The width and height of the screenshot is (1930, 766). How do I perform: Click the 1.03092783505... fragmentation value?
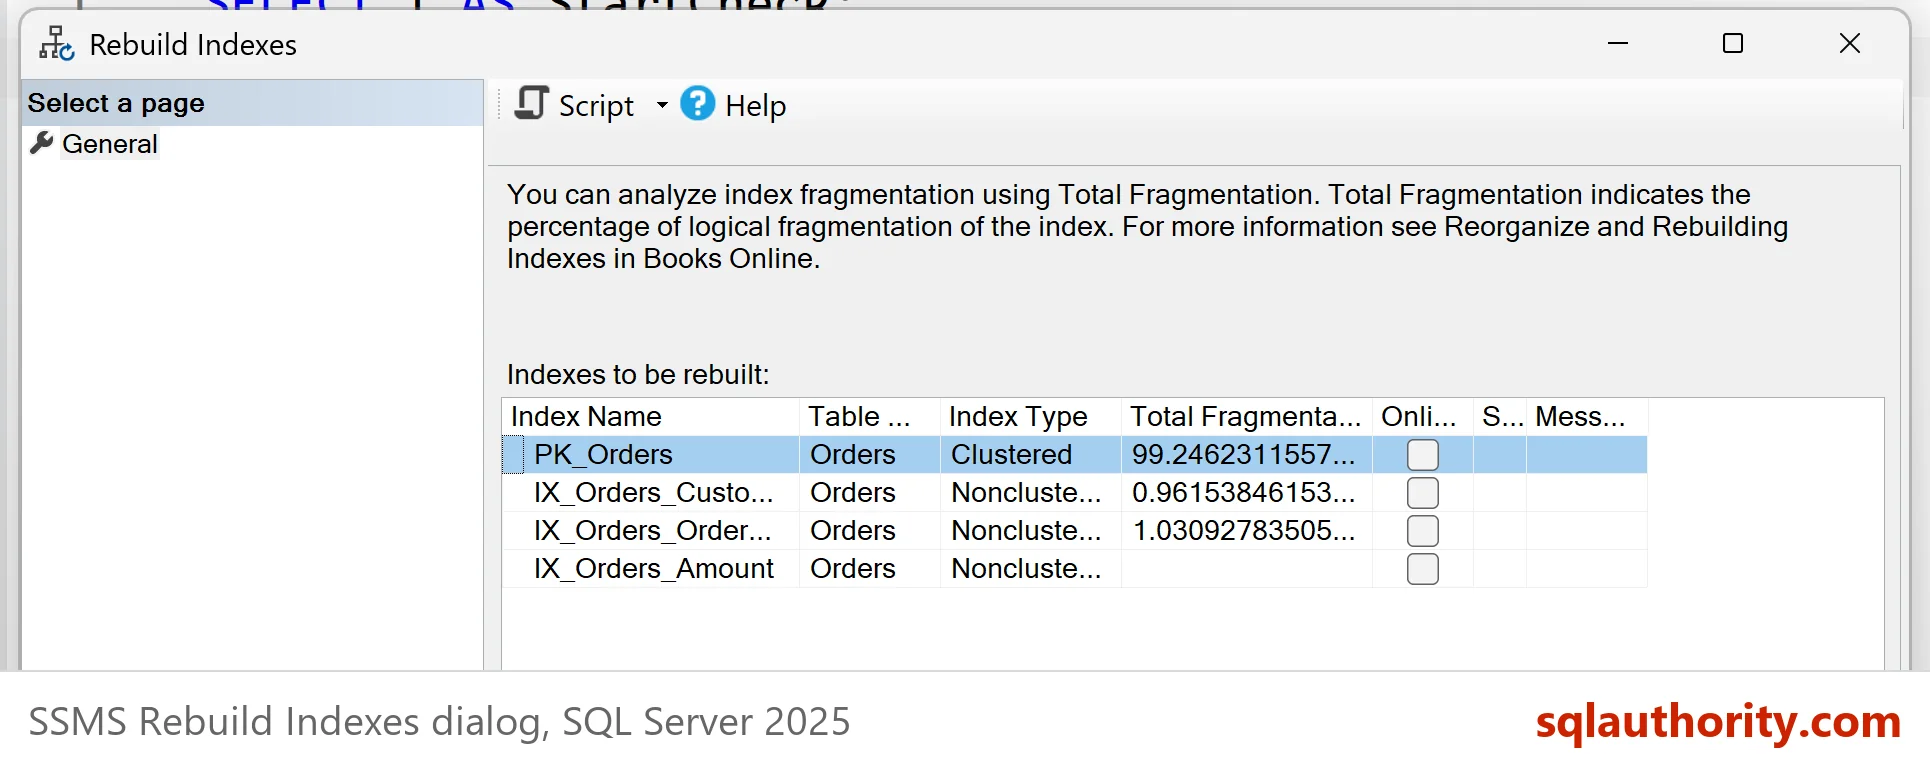tap(1243, 531)
